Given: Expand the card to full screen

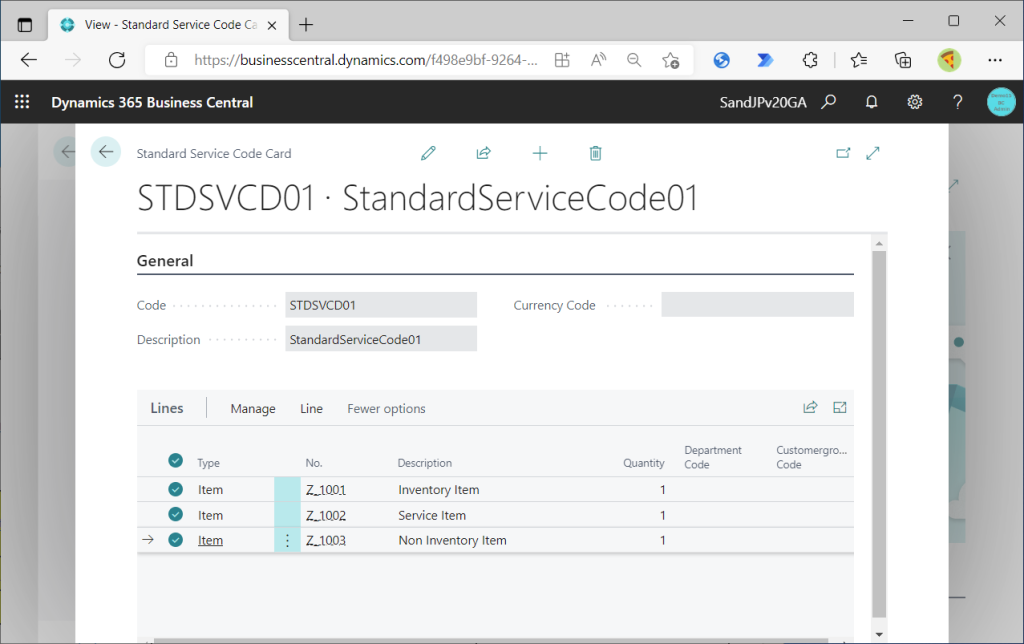Looking at the screenshot, I should click(873, 153).
